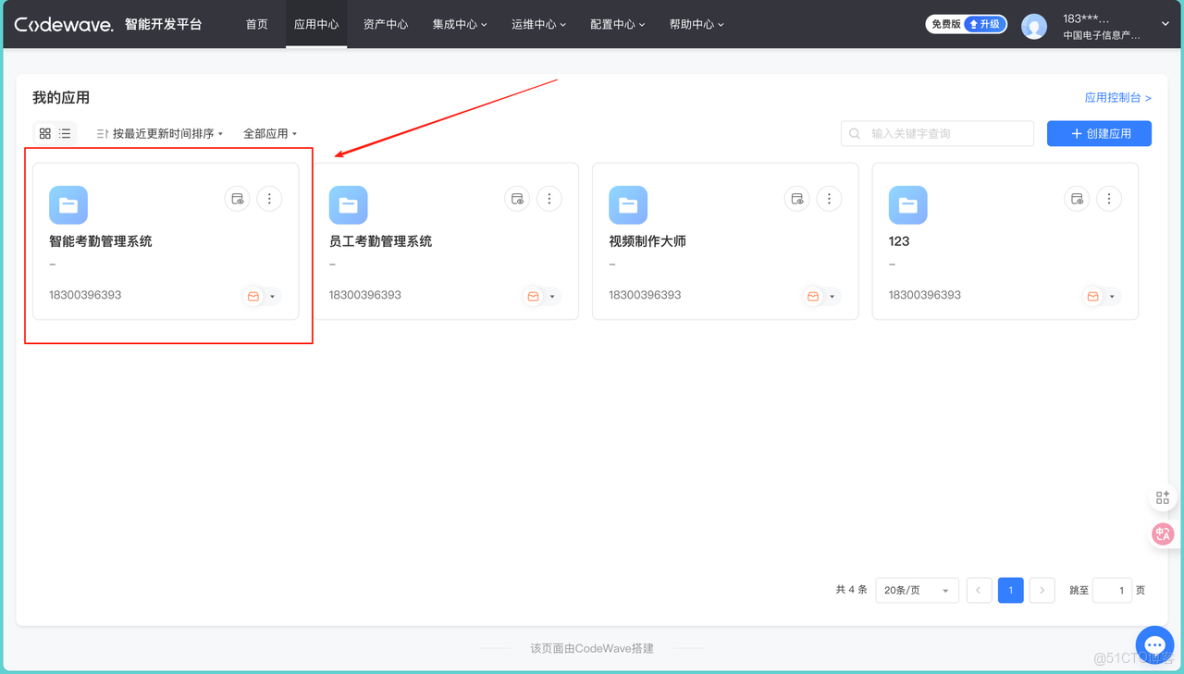Click the preview icon on the 123 card
The width and height of the screenshot is (1184, 674).
[x=1077, y=199]
